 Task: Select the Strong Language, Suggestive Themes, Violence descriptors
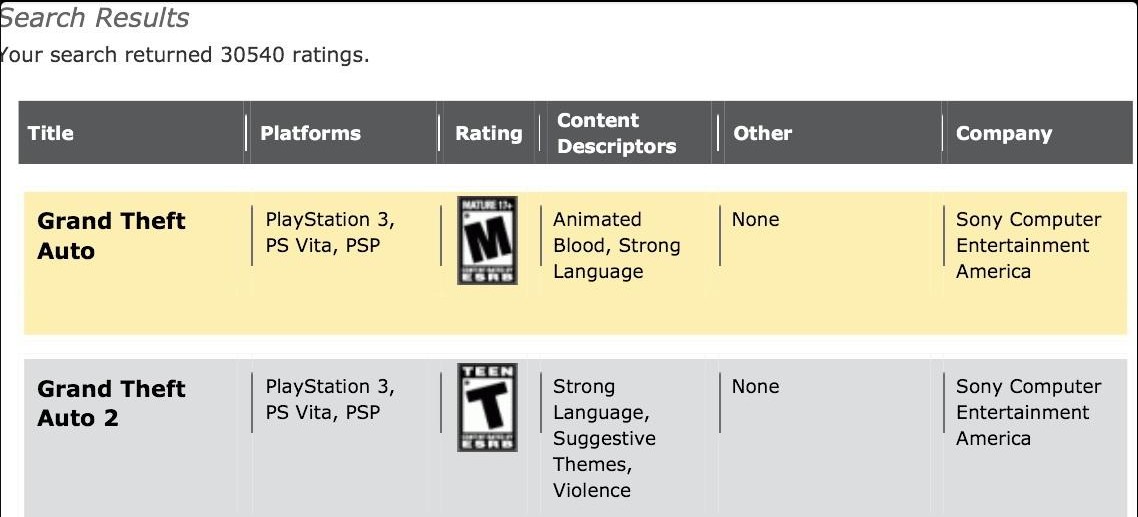pos(603,438)
